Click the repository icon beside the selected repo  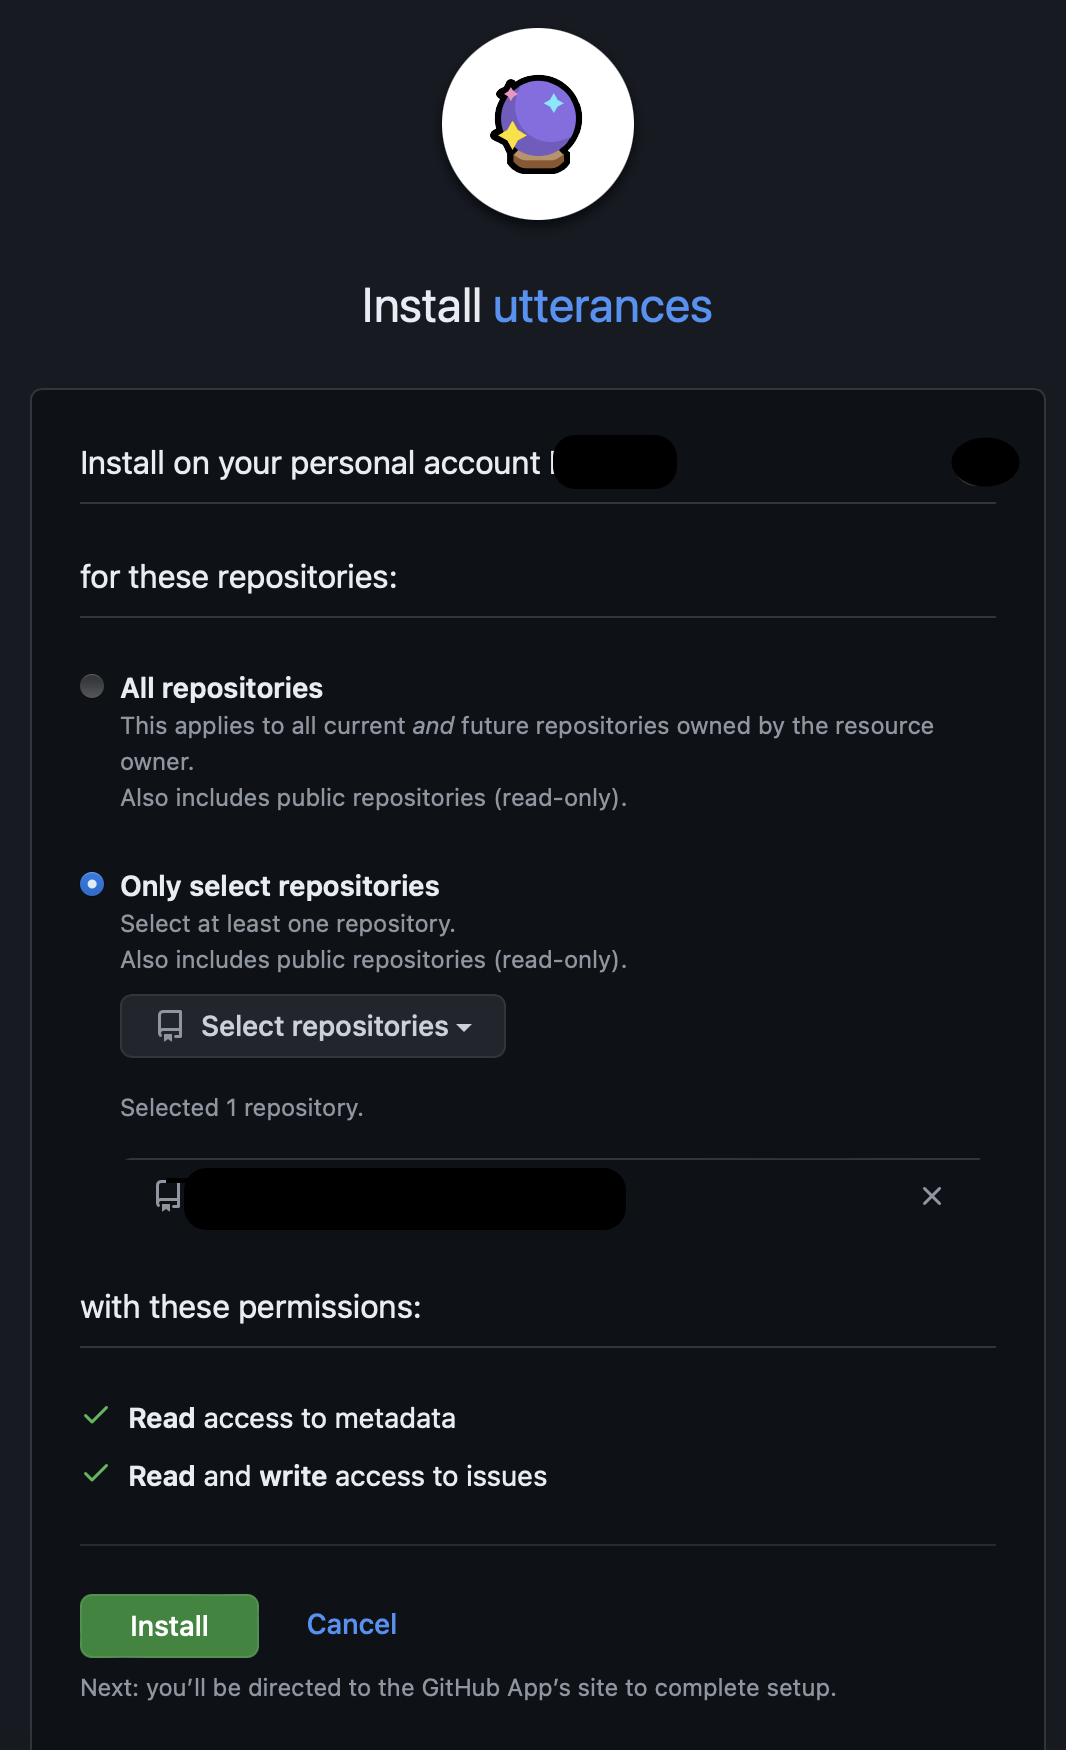tap(168, 1196)
